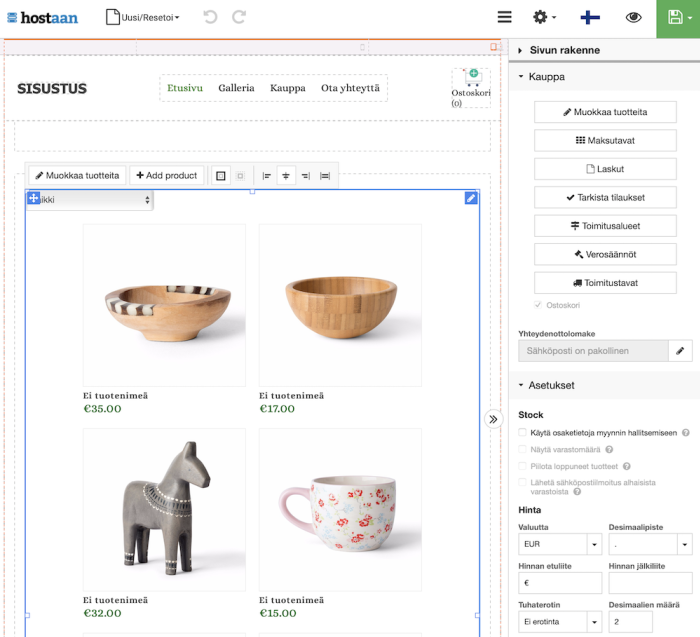Viewport: 700px width, 637px height.
Task: Redo the last action
Action: (239, 17)
